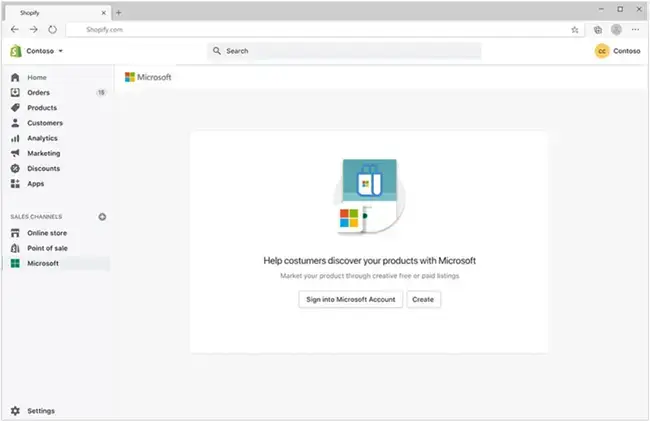Open the Settings gear icon

coord(15,411)
